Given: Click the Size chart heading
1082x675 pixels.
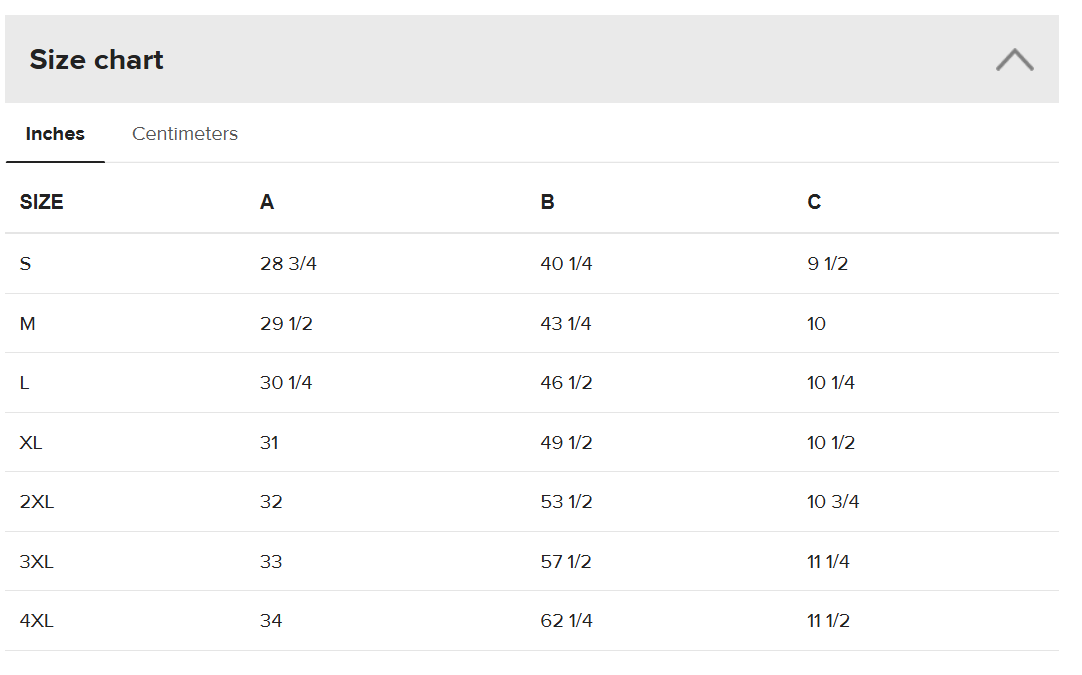Looking at the screenshot, I should pyautogui.click(x=97, y=60).
